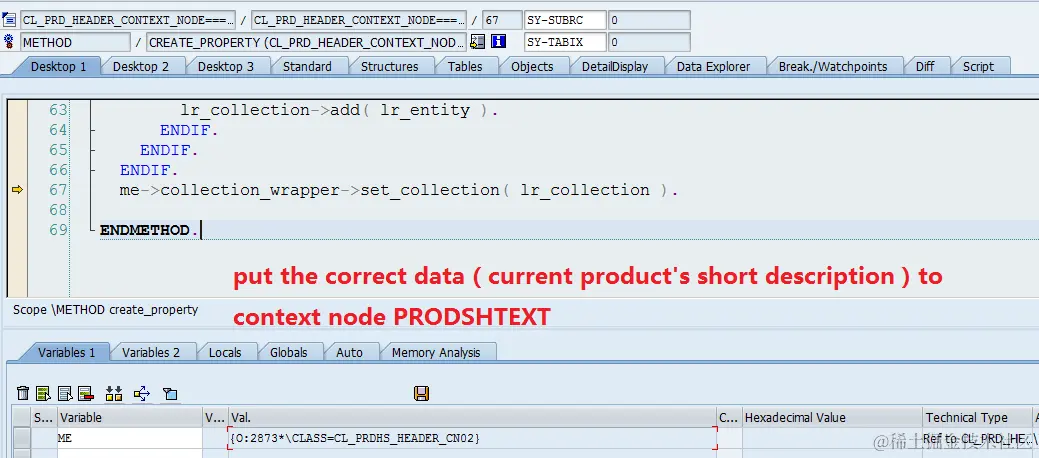Click the Technical Type column header
The image size is (1039, 458).
977,418
